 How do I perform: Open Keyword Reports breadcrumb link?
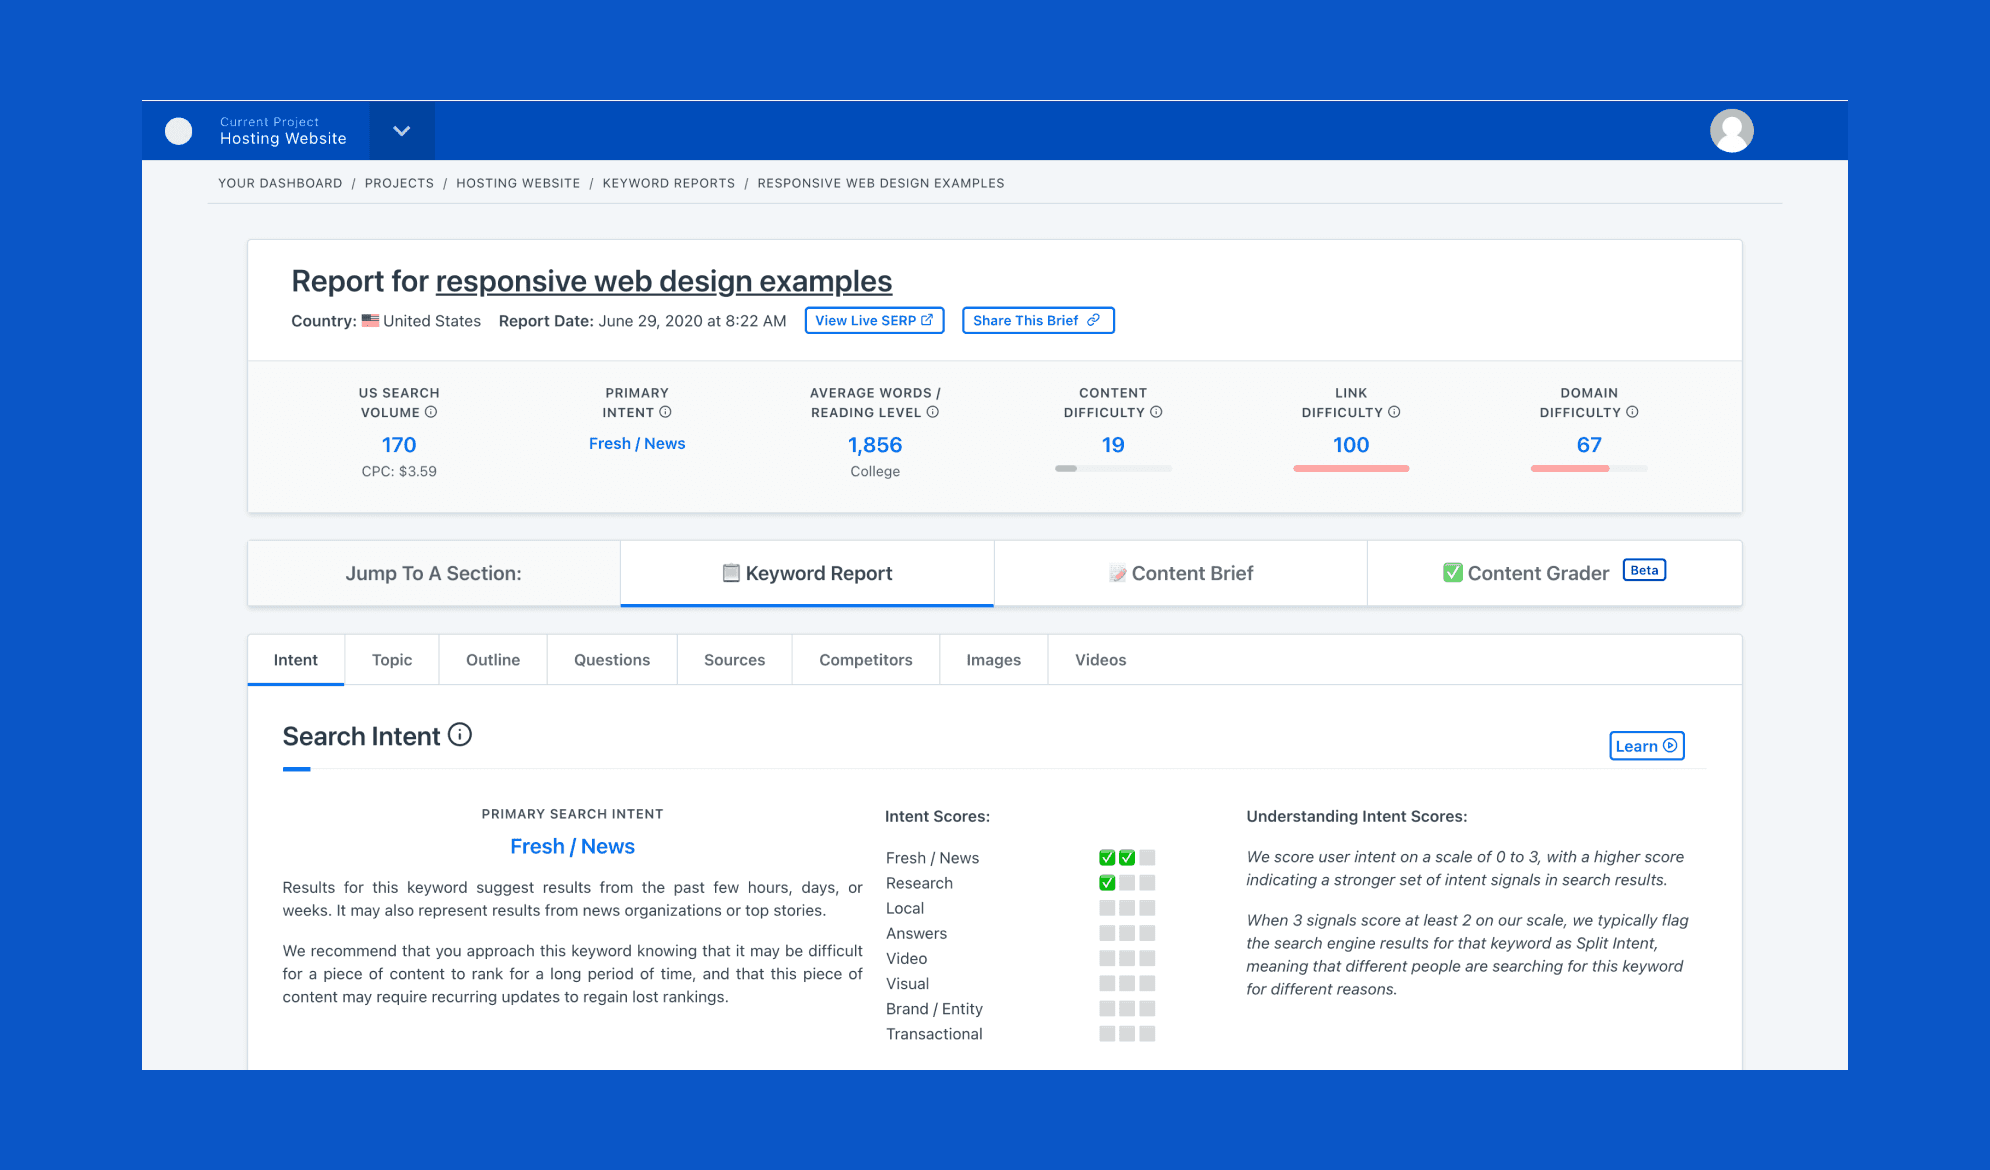[668, 183]
